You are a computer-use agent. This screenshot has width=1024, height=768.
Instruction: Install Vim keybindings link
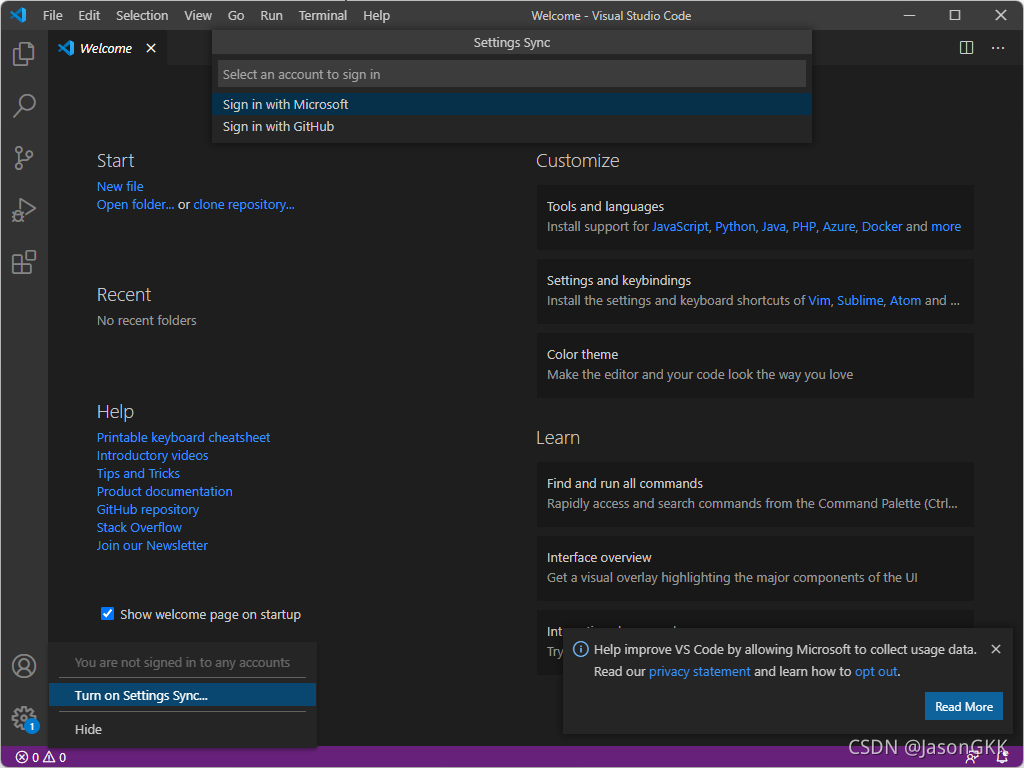[x=819, y=300]
